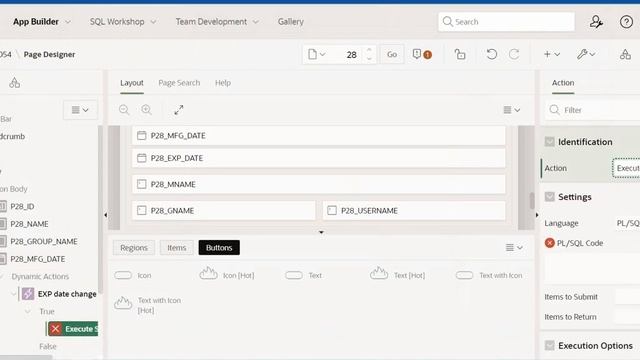Pick the Icon button template
640x360 pixels.
tap(133, 276)
